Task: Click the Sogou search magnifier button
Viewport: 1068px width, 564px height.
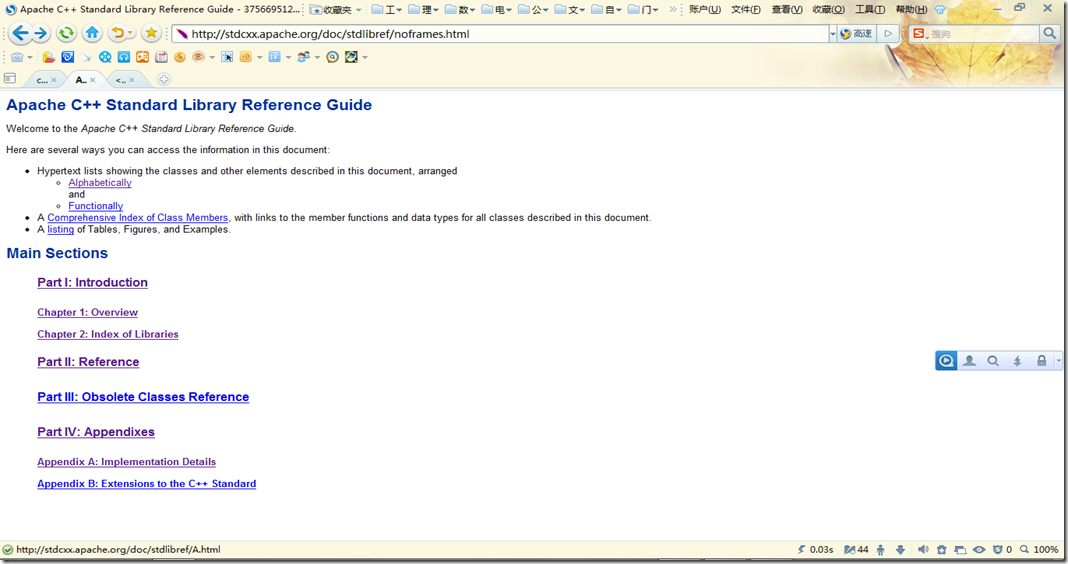Action: click(1049, 33)
